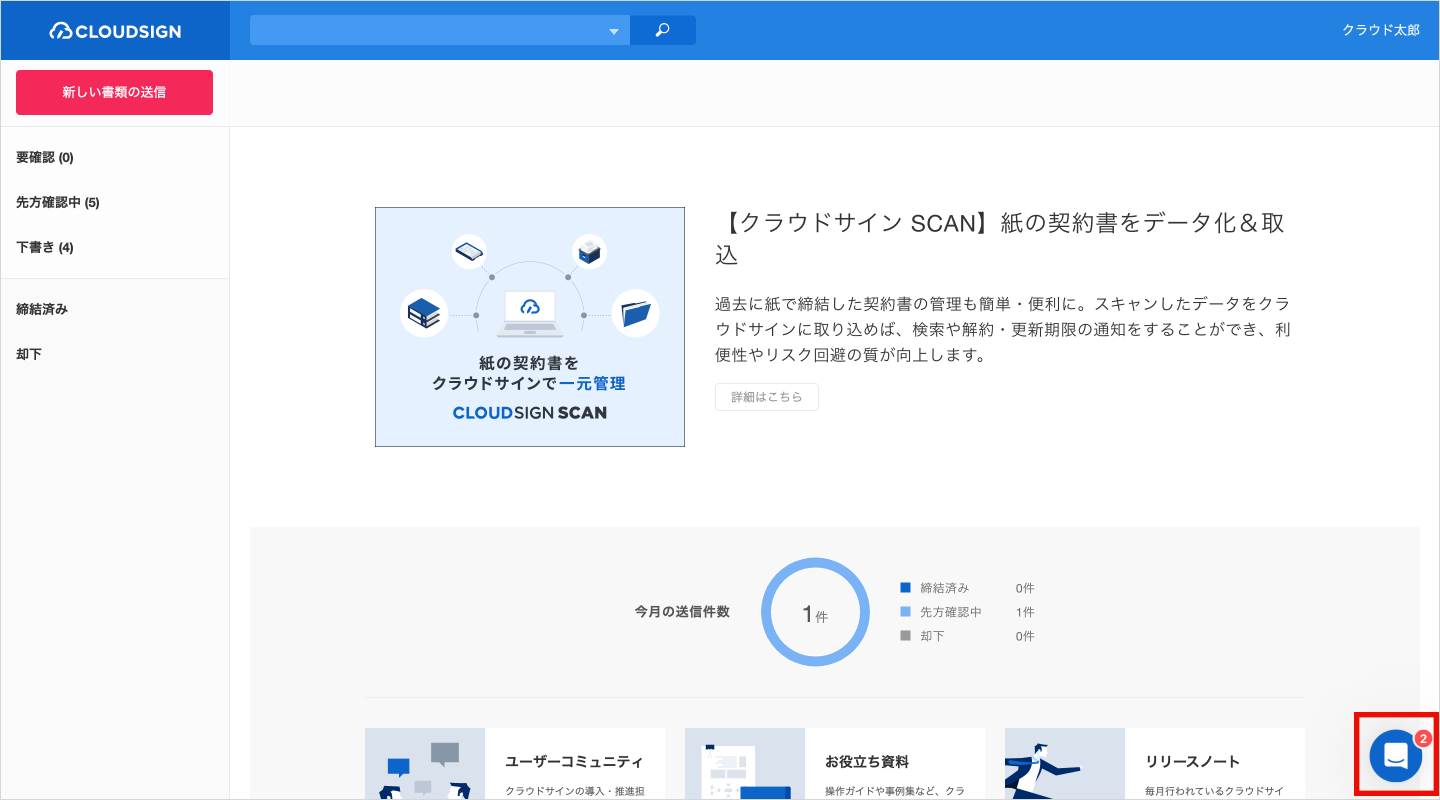The image size is (1440, 800).
Task: Click the CloudSign logo
Action: (x=115, y=31)
